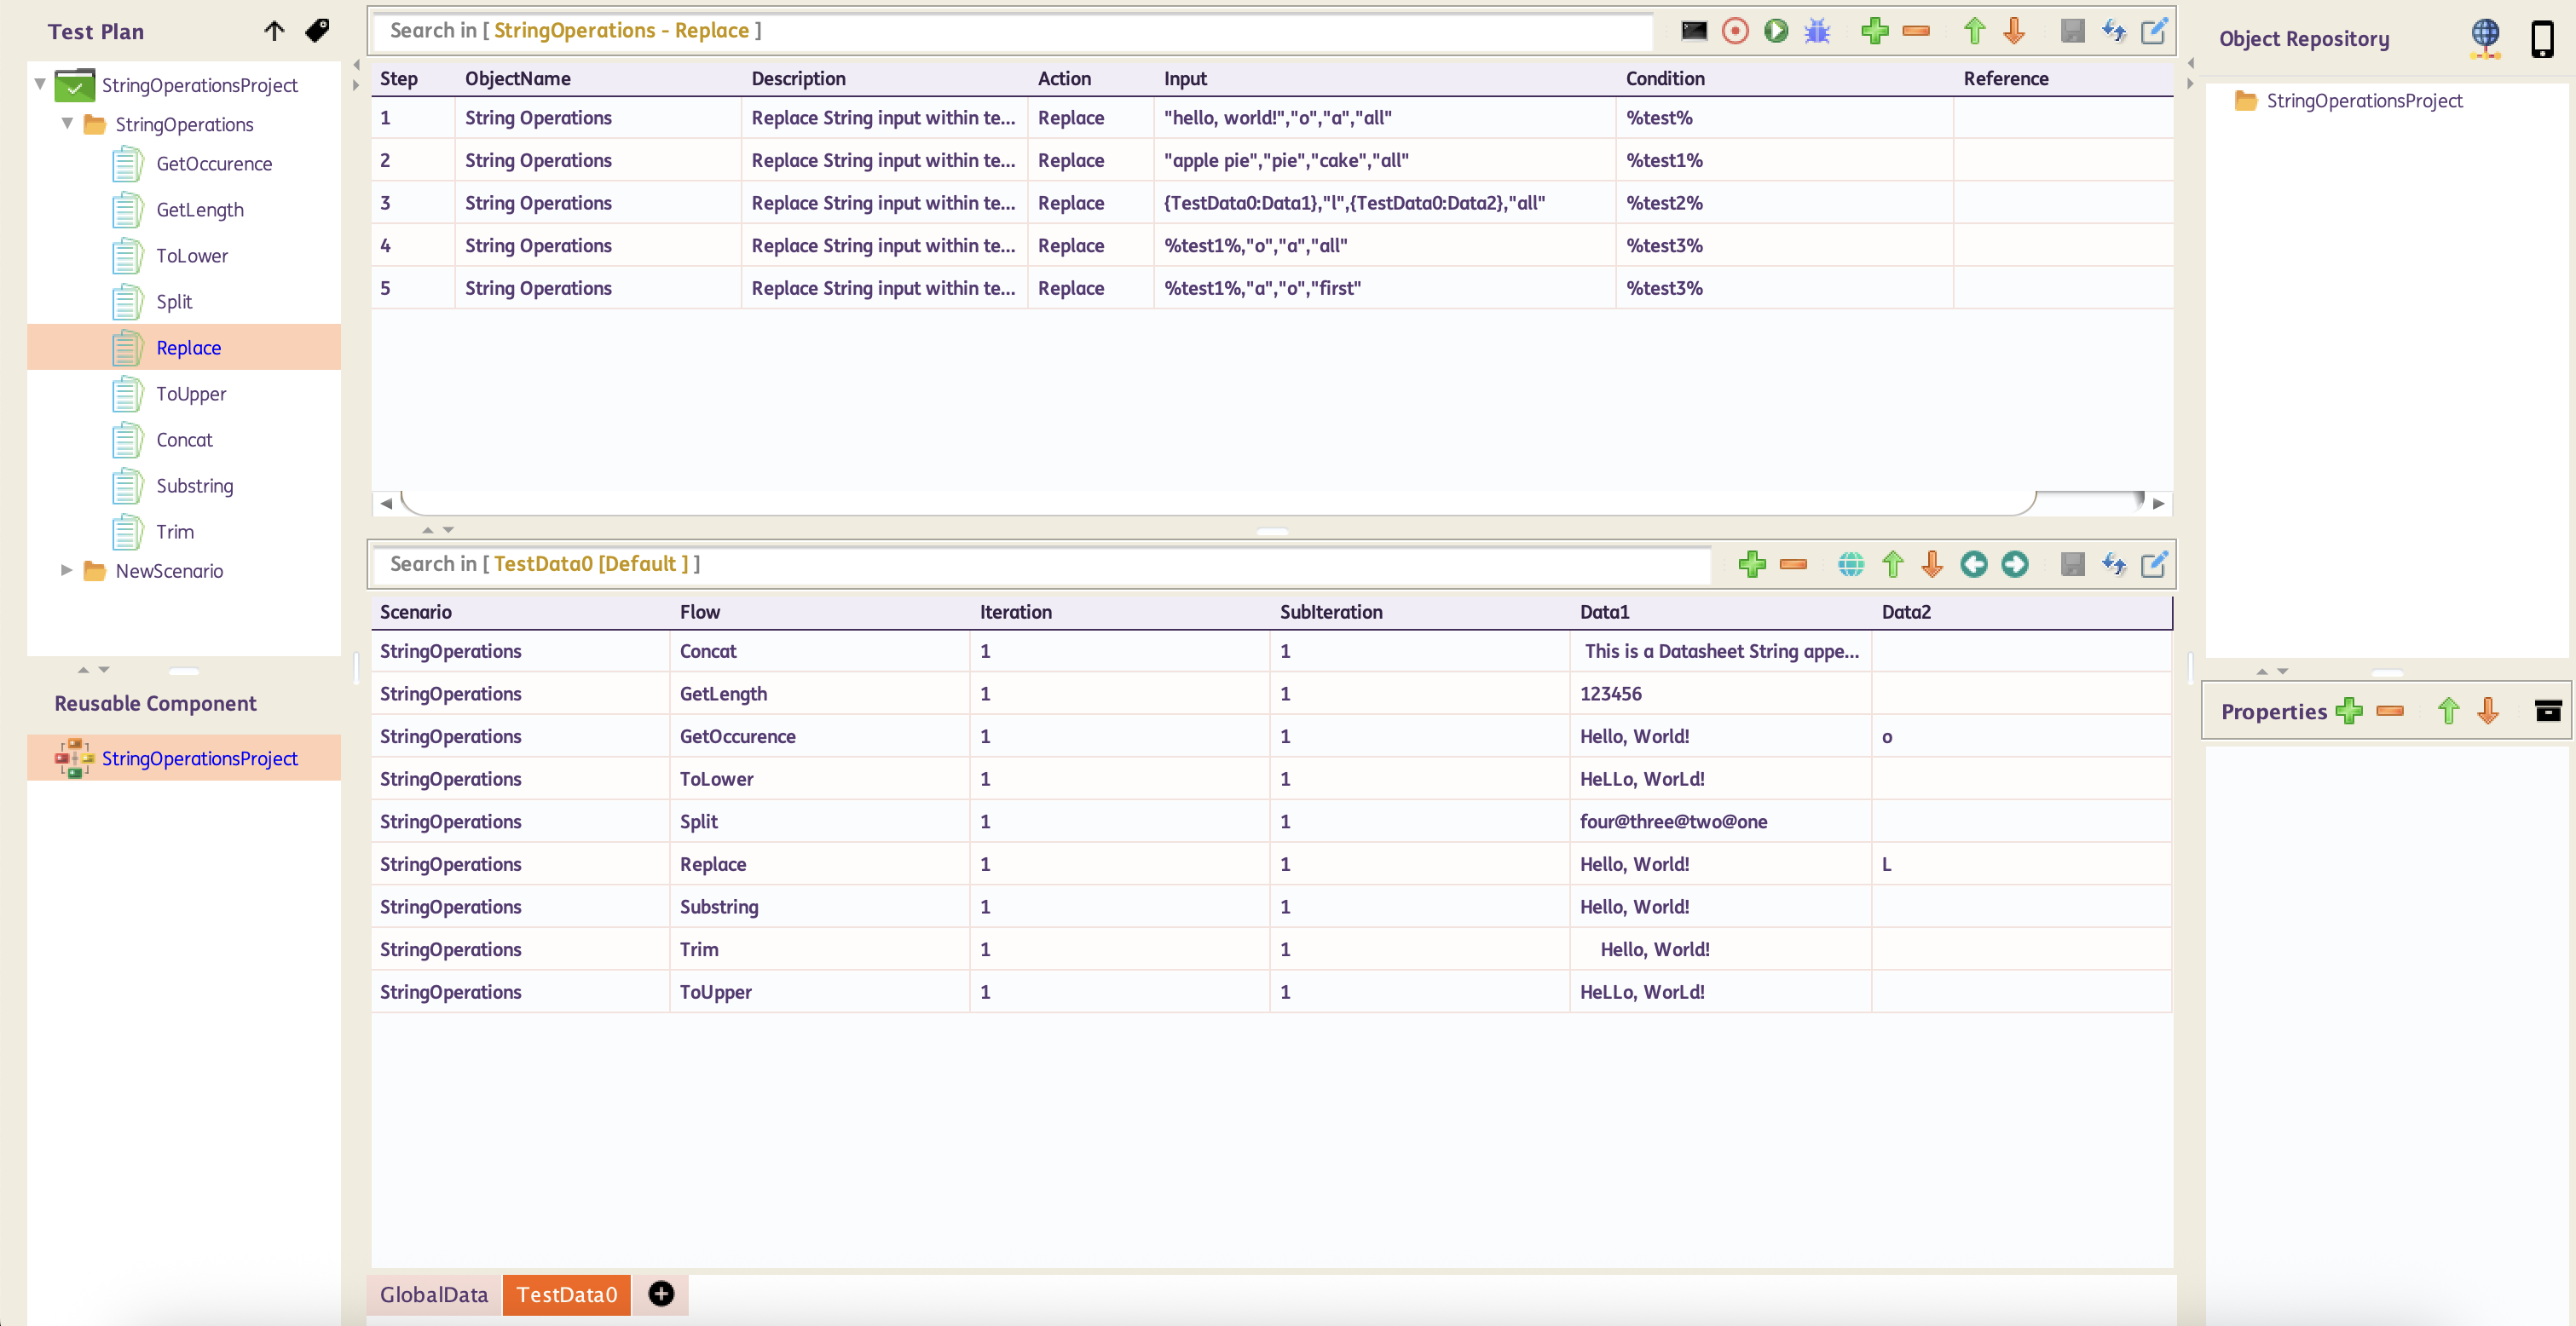Expand the NewScenario folder

pos(67,570)
